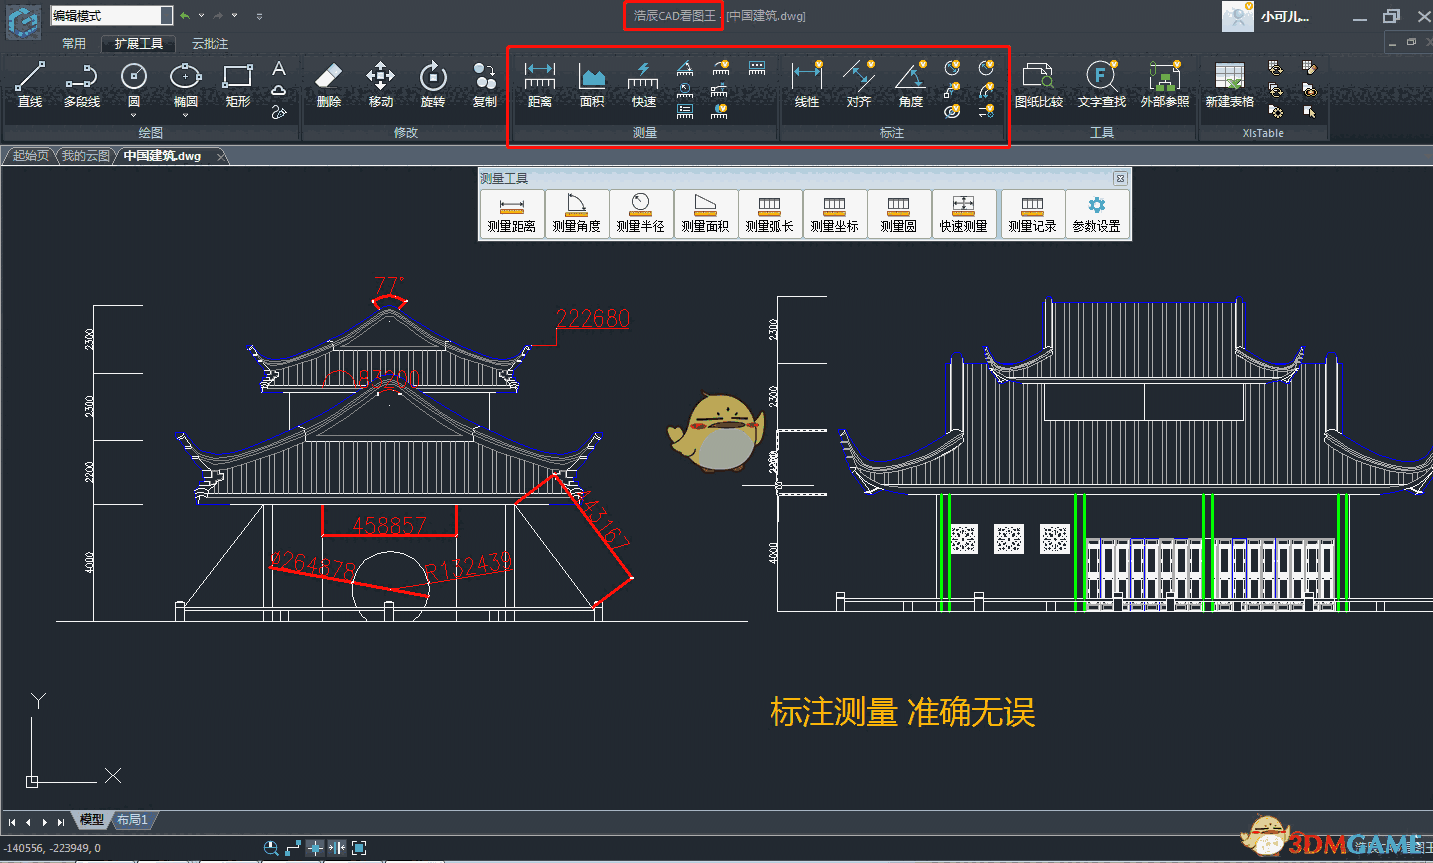Expand the 圆 circle tool options arrow
The width and height of the screenshot is (1433, 863).
click(134, 115)
